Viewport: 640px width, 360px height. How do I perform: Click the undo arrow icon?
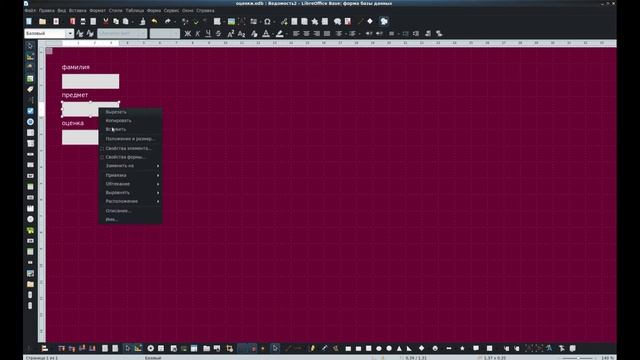tap(154, 21)
